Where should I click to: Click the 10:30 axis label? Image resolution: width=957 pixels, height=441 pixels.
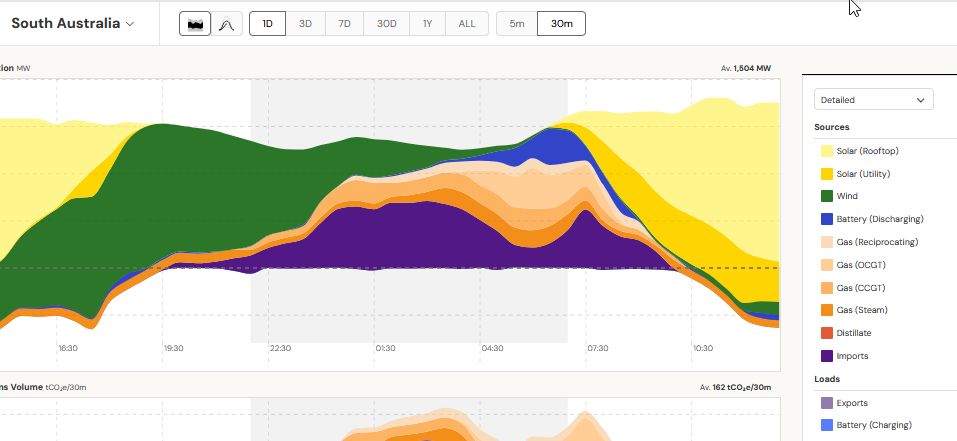pos(702,348)
